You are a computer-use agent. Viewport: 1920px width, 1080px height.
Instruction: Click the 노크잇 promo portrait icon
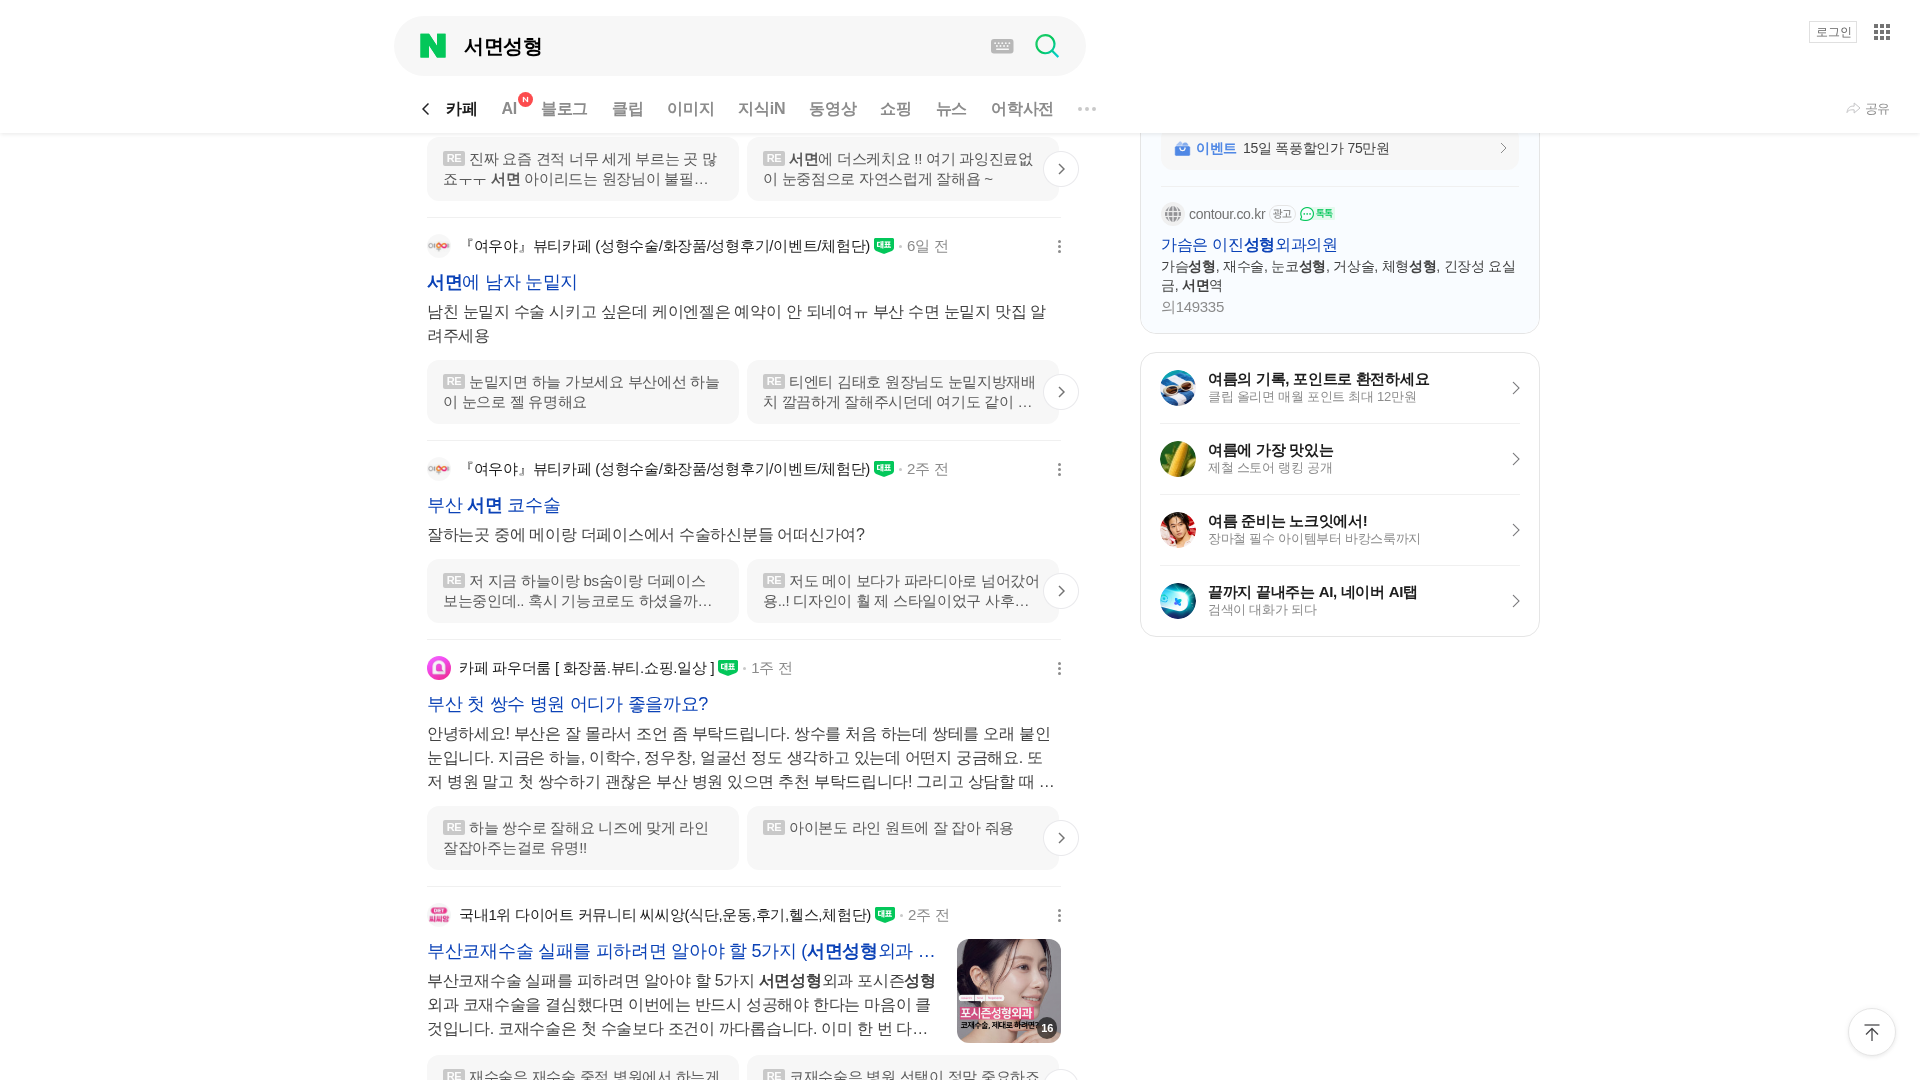pos(1178,530)
